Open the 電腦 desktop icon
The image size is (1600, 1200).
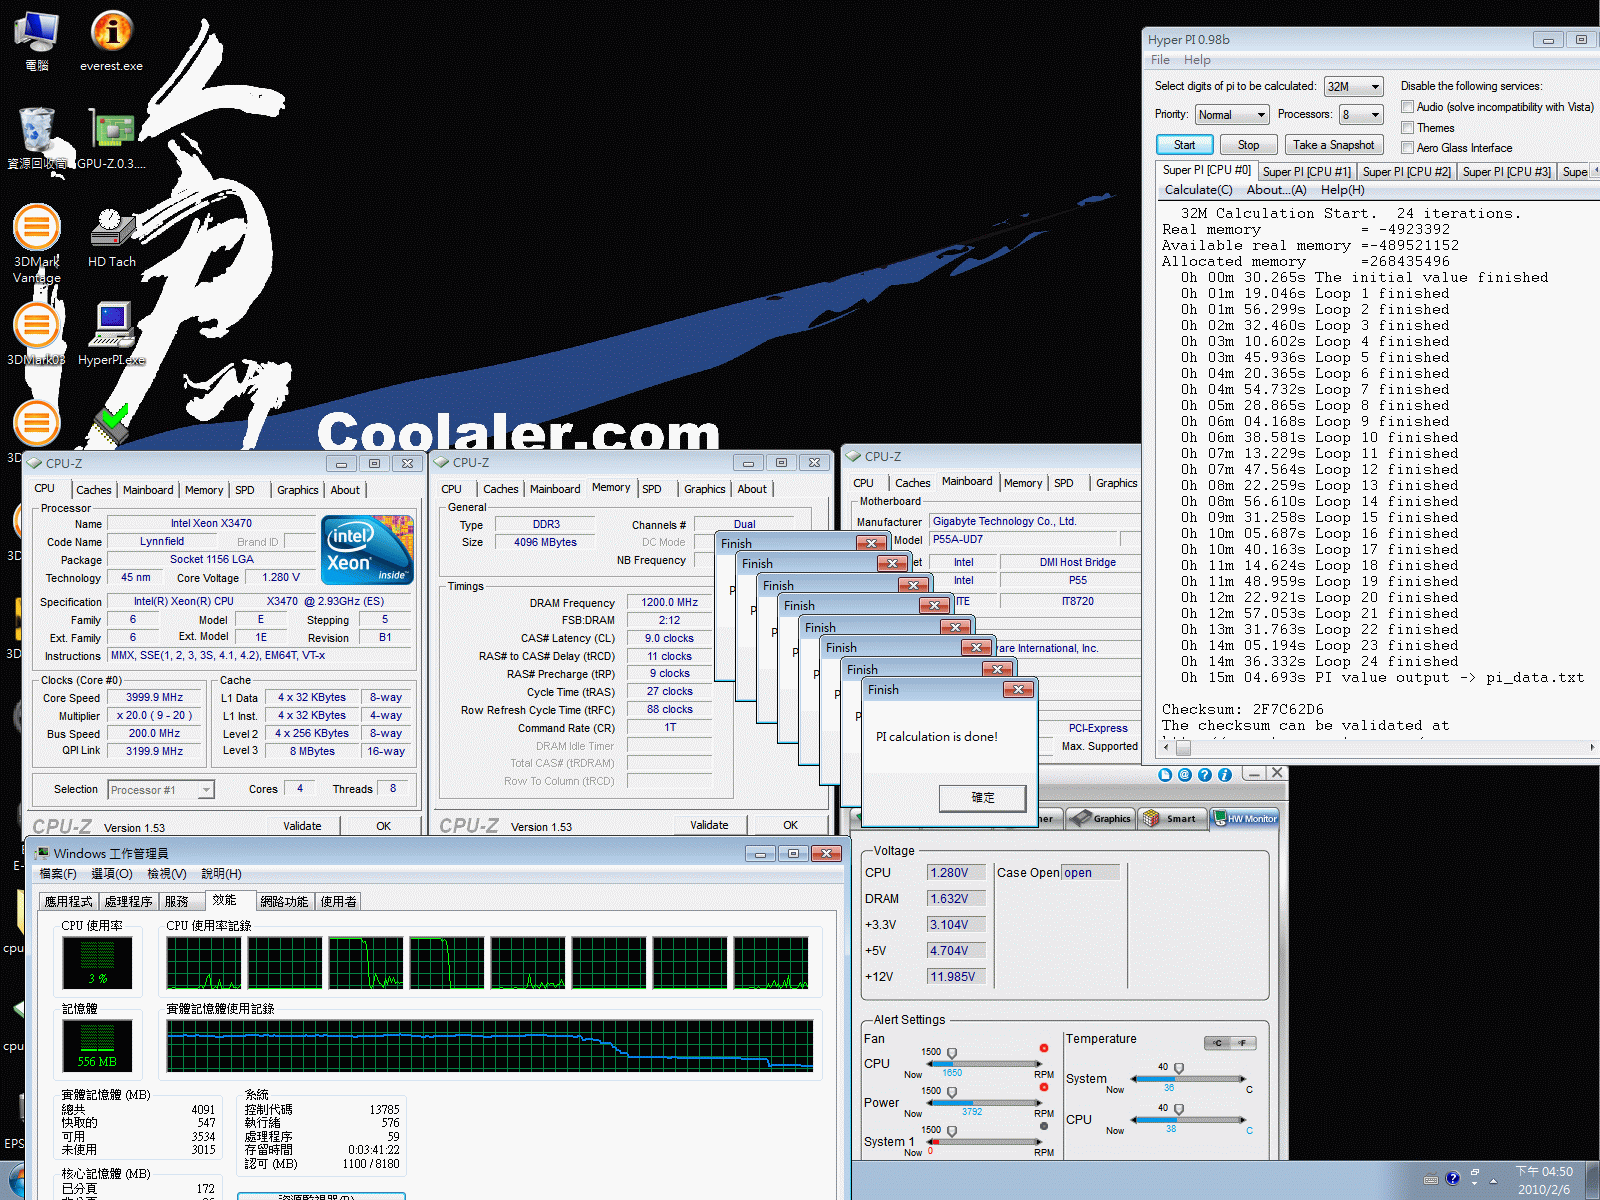[37, 40]
